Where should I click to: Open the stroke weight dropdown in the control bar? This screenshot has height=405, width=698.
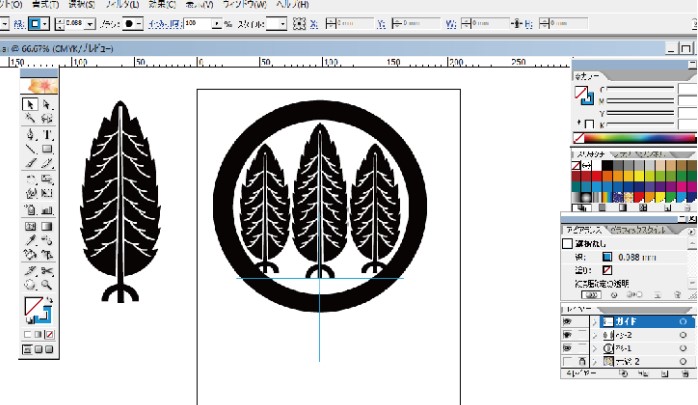(91, 22)
